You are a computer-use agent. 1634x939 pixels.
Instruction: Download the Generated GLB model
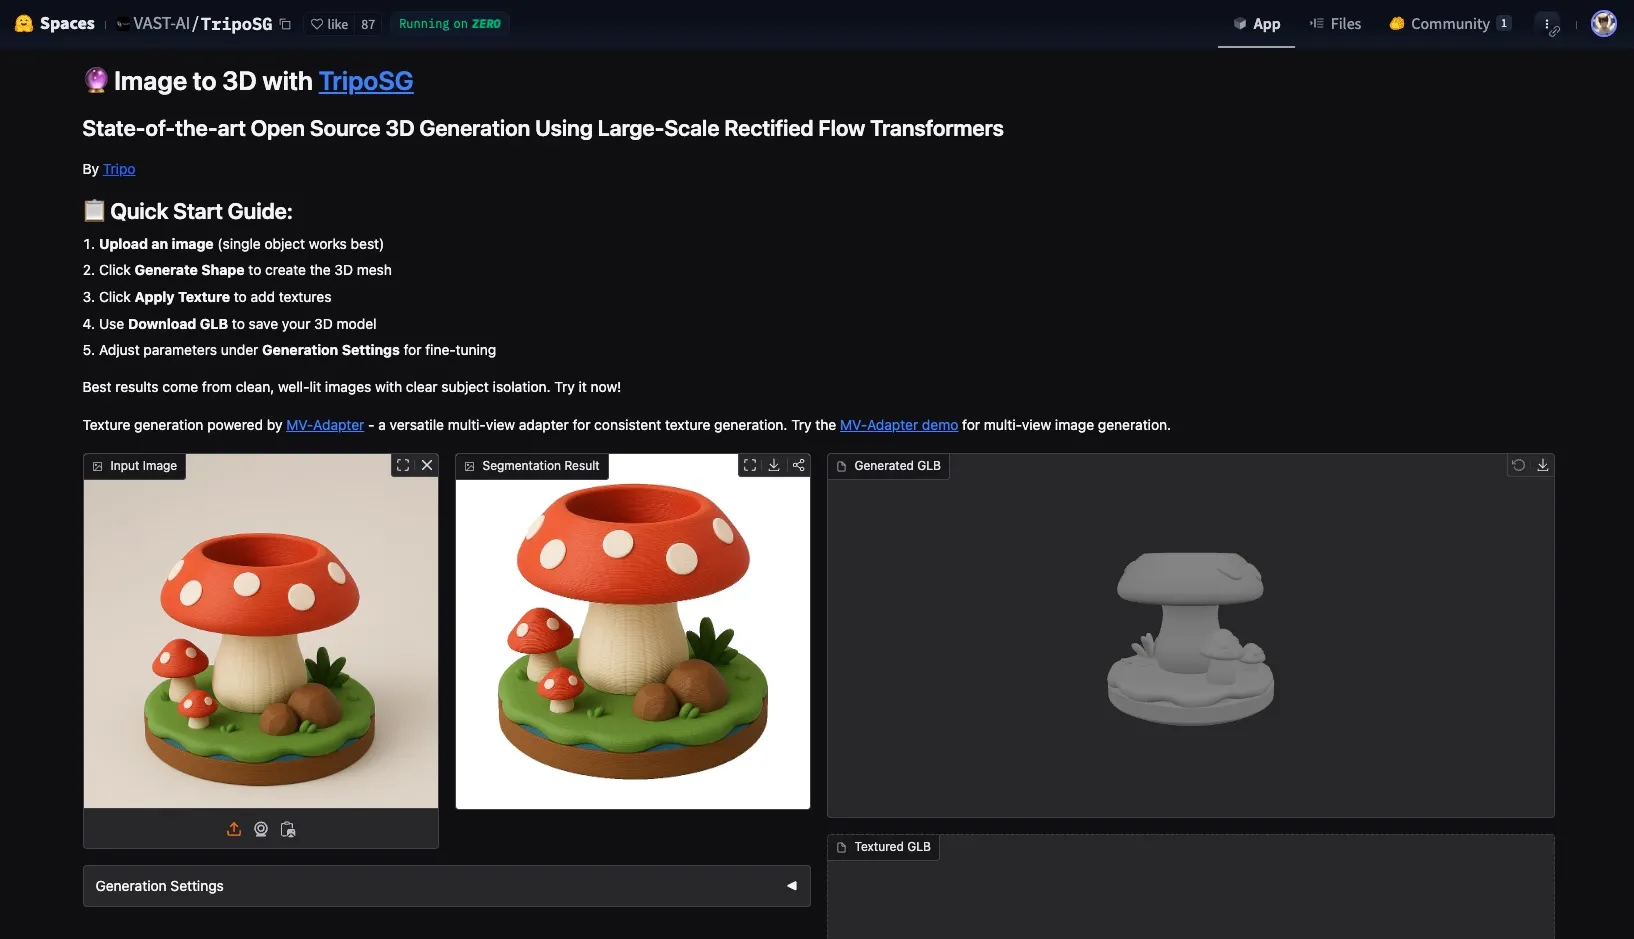pyautogui.click(x=1543, y=464)
